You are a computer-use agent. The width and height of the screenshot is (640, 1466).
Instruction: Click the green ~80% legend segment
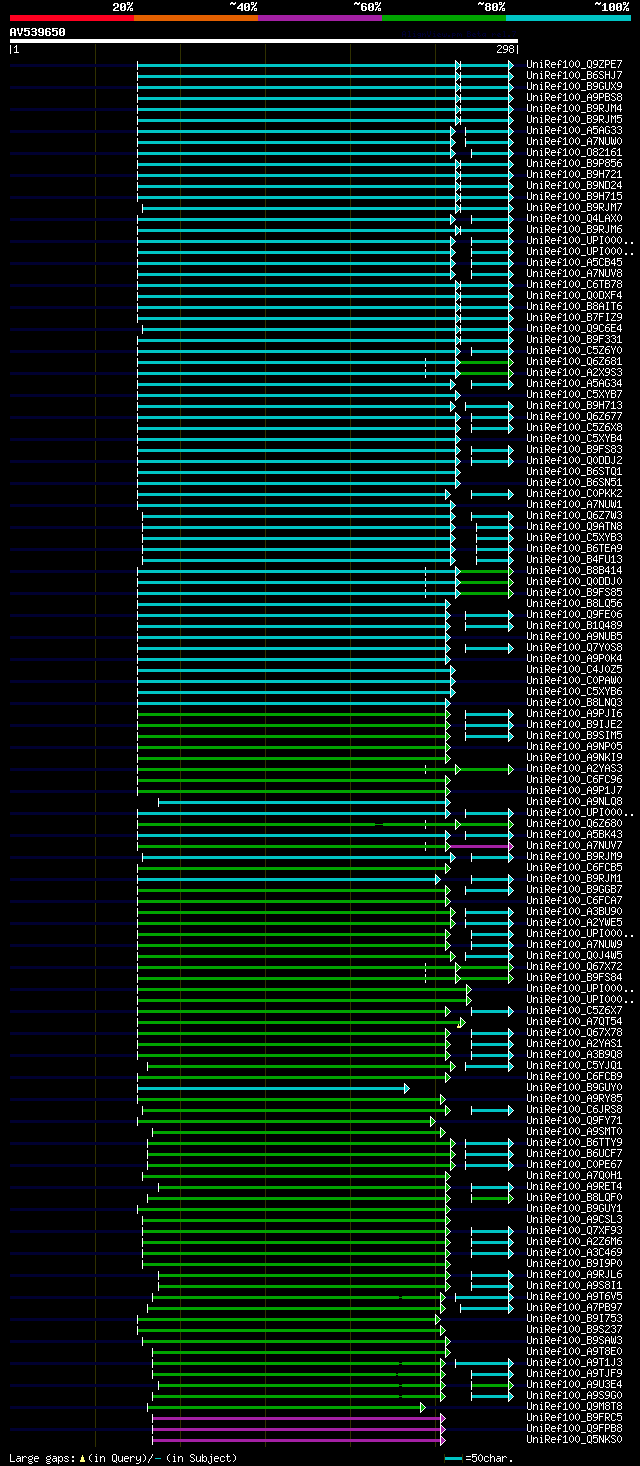(444, 18)
